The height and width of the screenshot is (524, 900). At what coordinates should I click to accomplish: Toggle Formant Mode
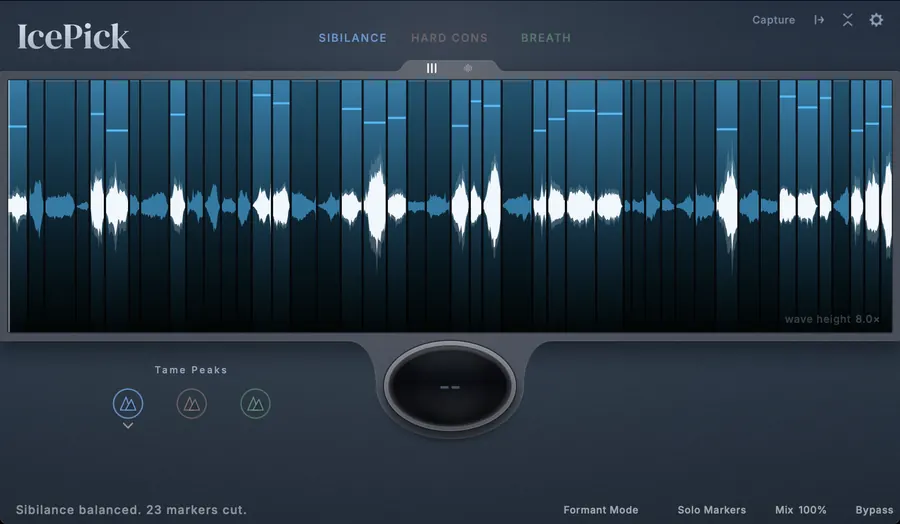(x=601, y=510)
